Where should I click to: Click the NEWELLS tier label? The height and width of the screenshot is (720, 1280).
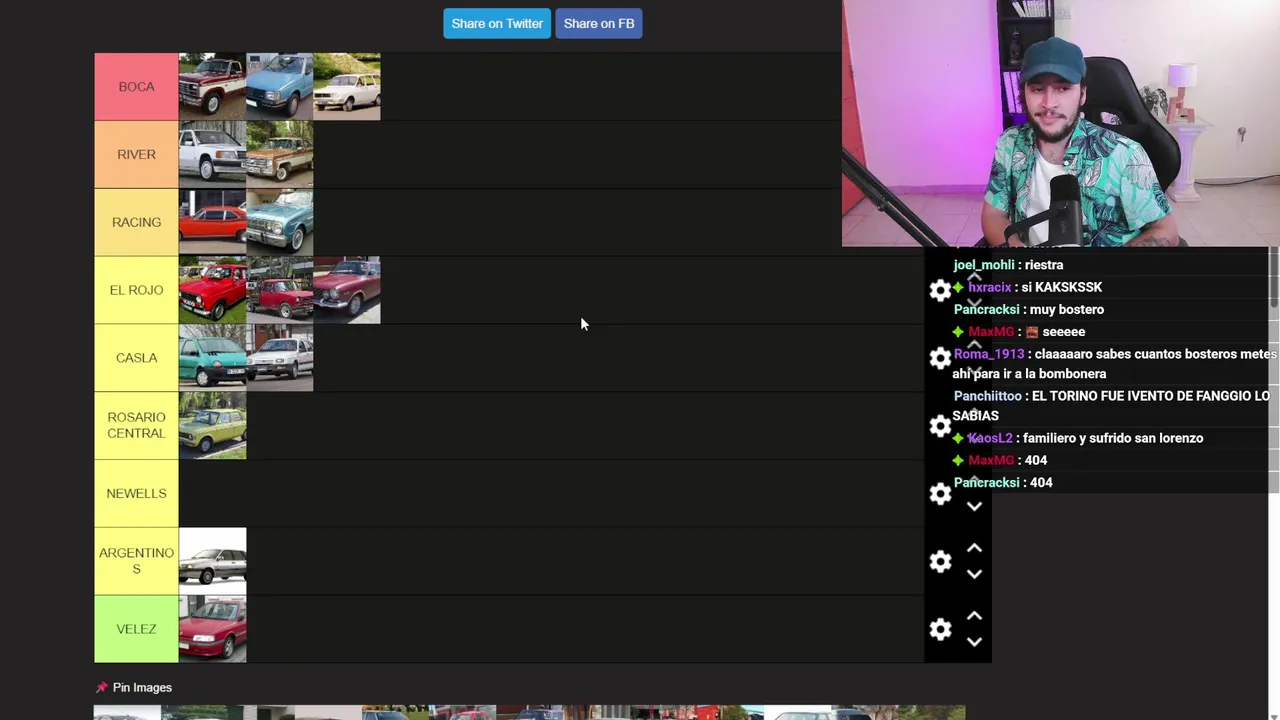point(136,493)
